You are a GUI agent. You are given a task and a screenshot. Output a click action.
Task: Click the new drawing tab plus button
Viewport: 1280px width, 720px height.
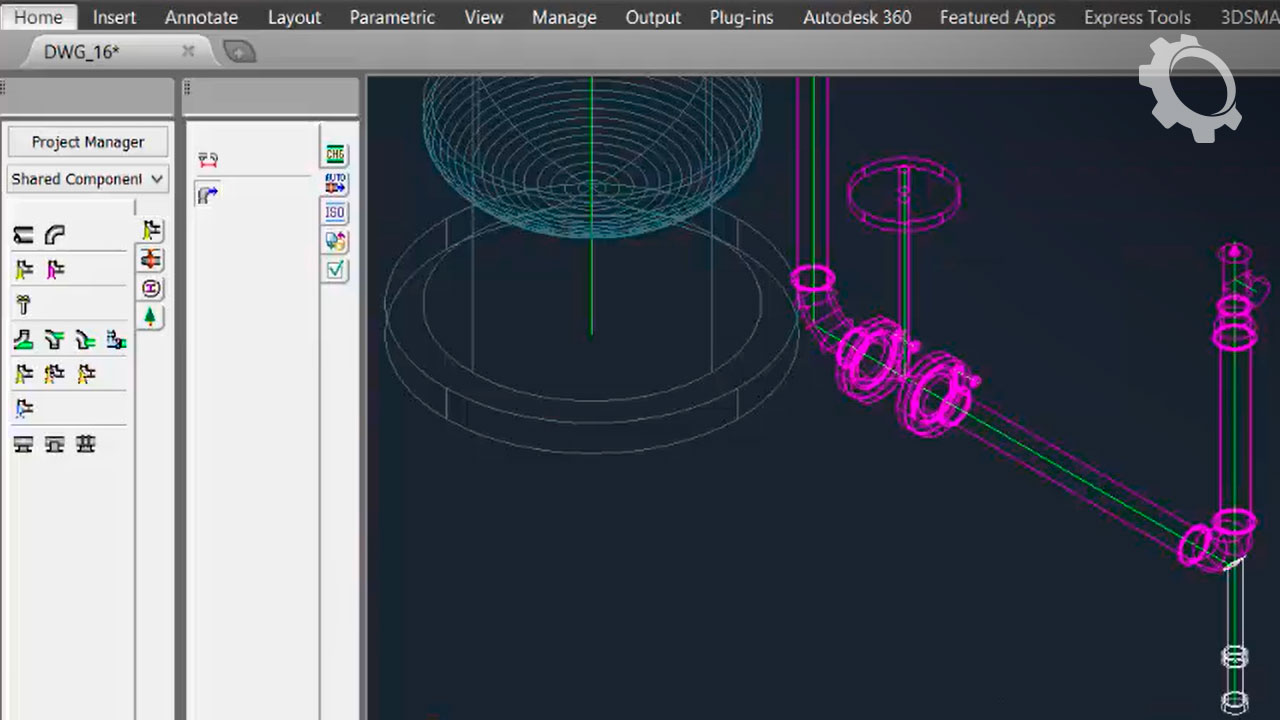click(x=239, y=52)
